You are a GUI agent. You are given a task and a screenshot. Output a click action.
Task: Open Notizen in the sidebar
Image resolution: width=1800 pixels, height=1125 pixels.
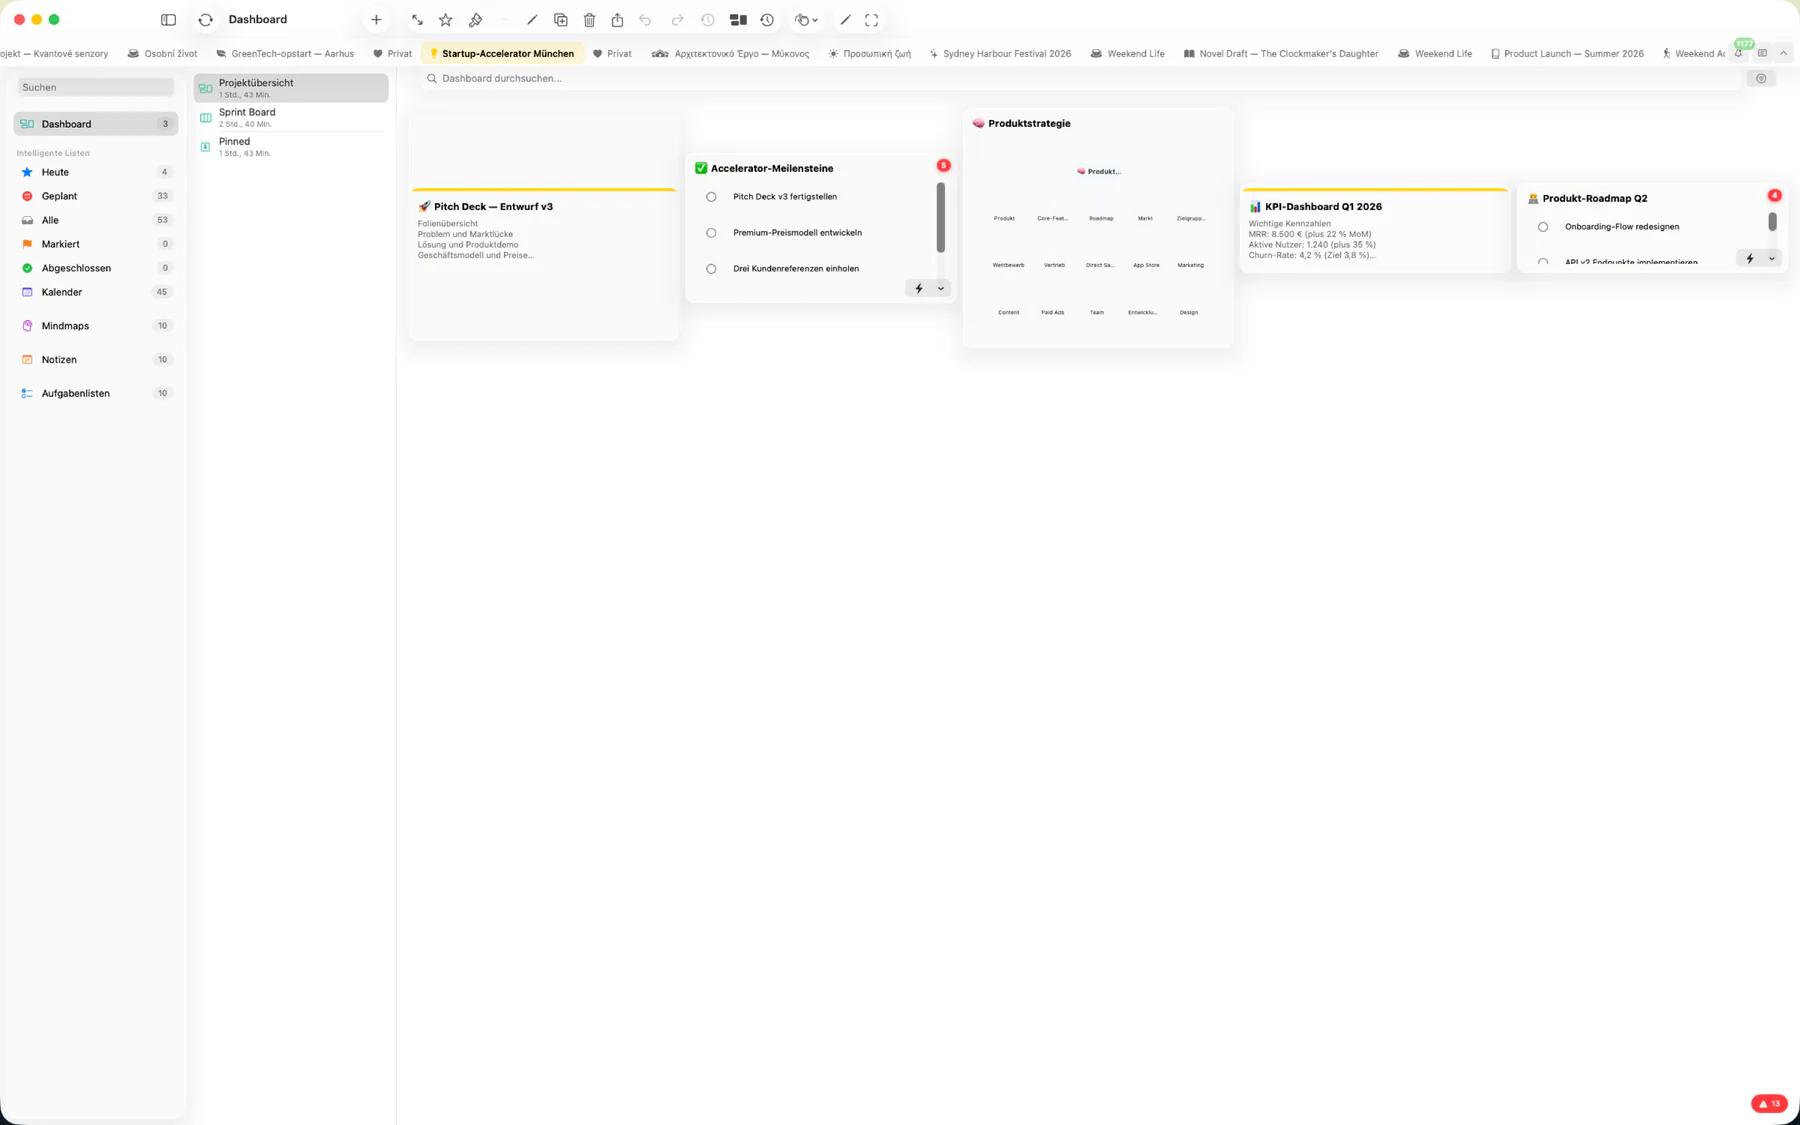tap(96, 360)
